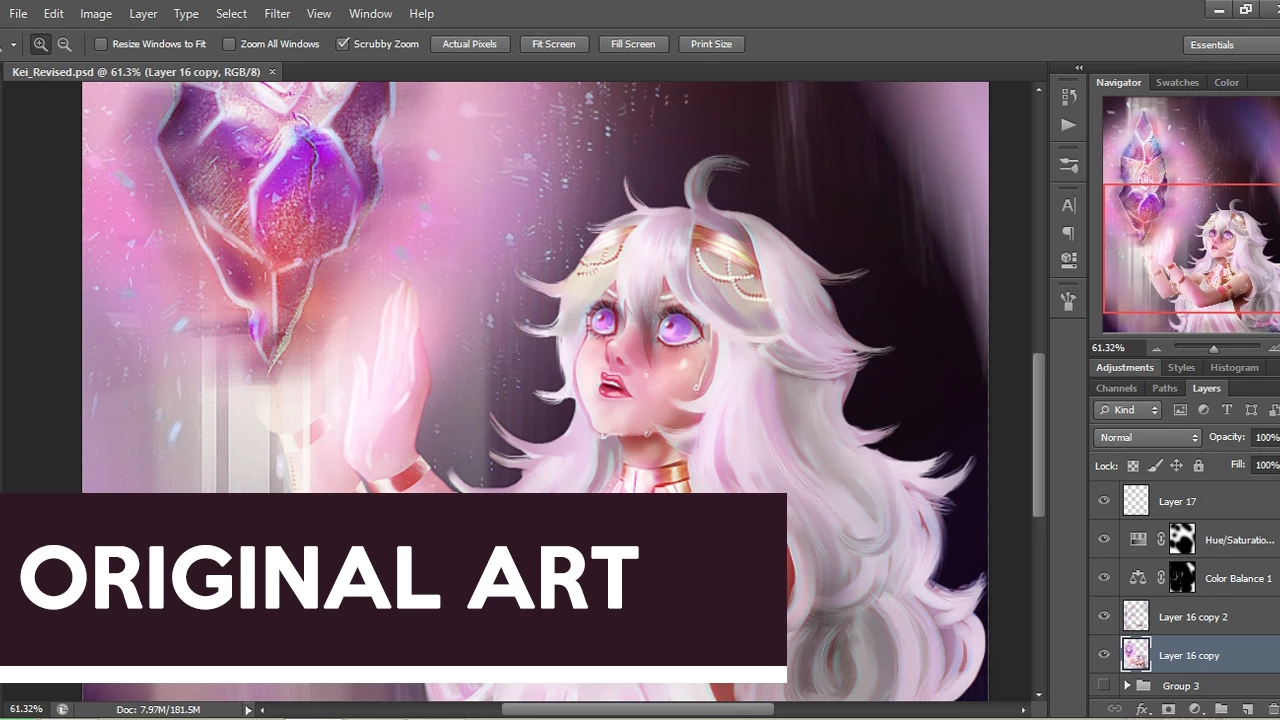Select the Zoom In tool icon

[40, 44]
